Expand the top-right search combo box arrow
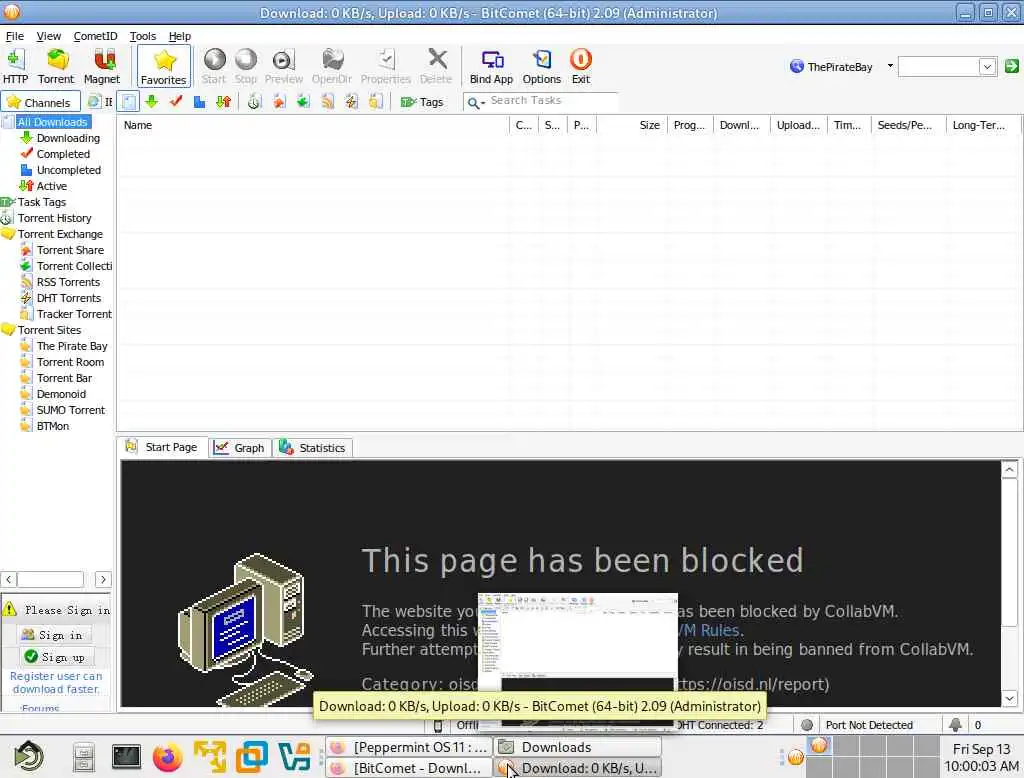Image resolution: width=1024 pixels, height=778 pixels. click(987, 67)
